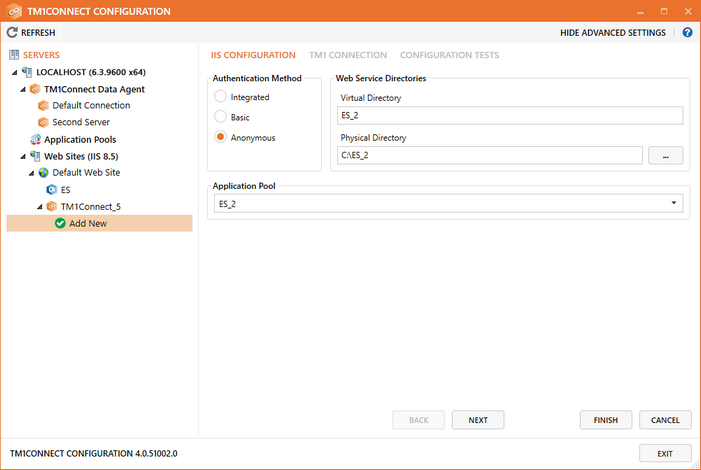Select the Default Connection tree item
Viewport: 701px width, 470px height.
point(91,106)
